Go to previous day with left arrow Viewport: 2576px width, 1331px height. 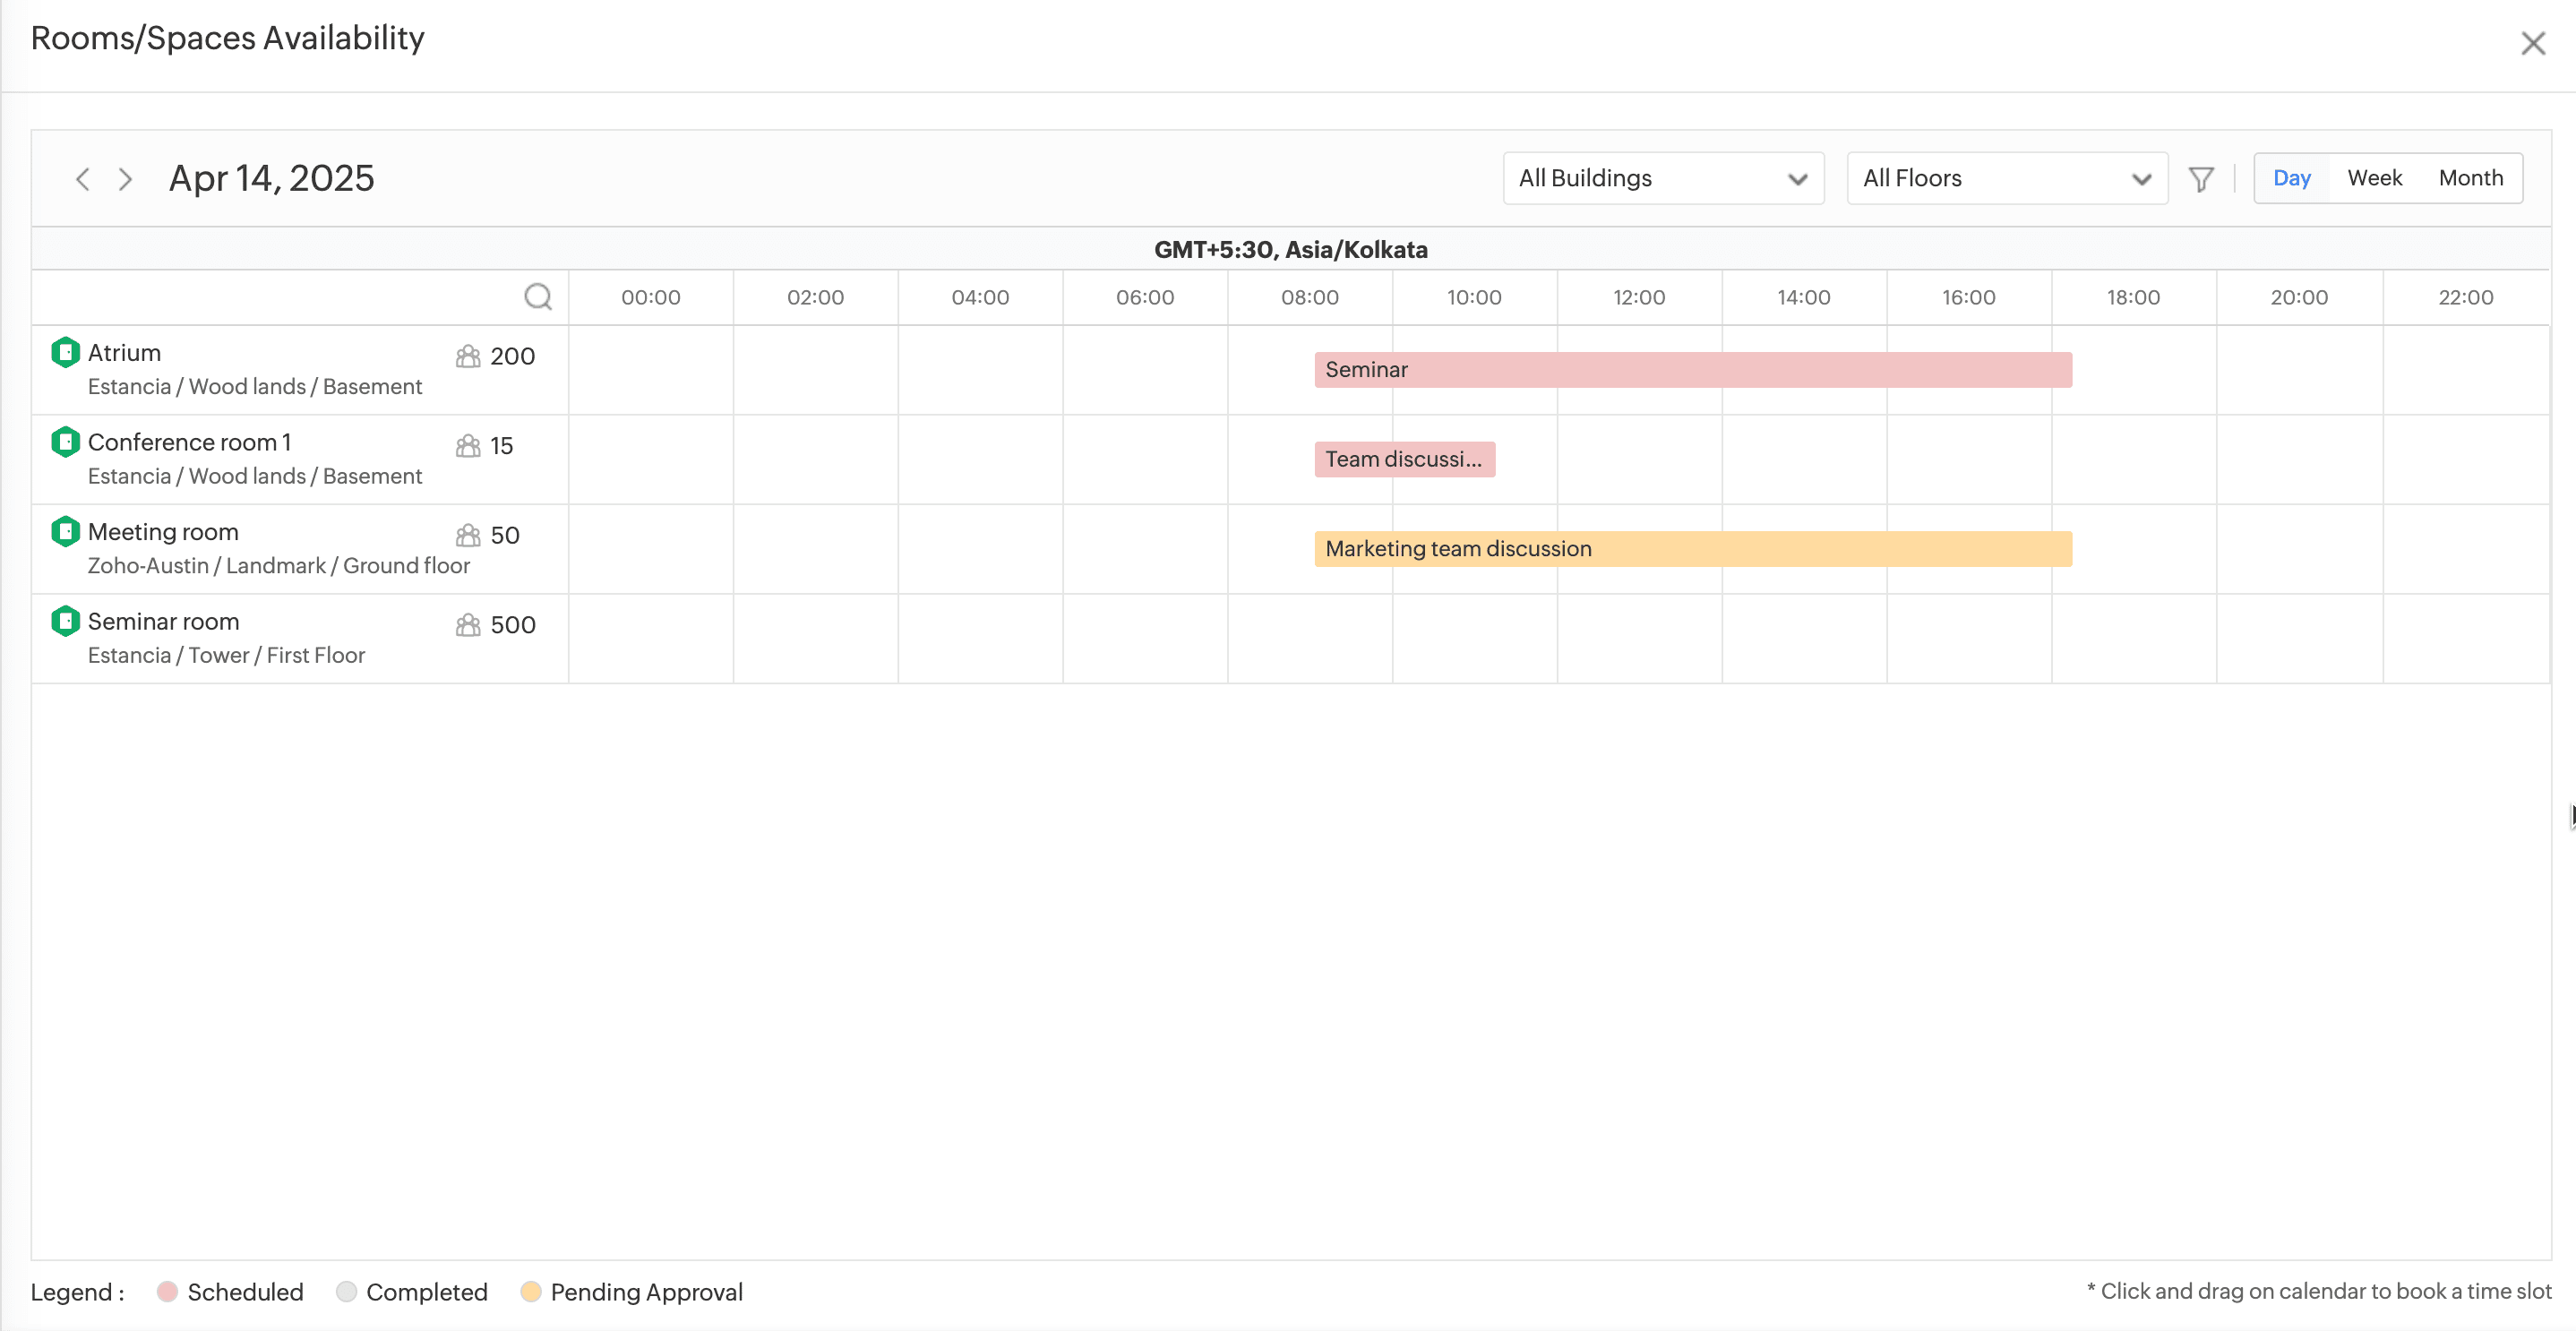83,179
